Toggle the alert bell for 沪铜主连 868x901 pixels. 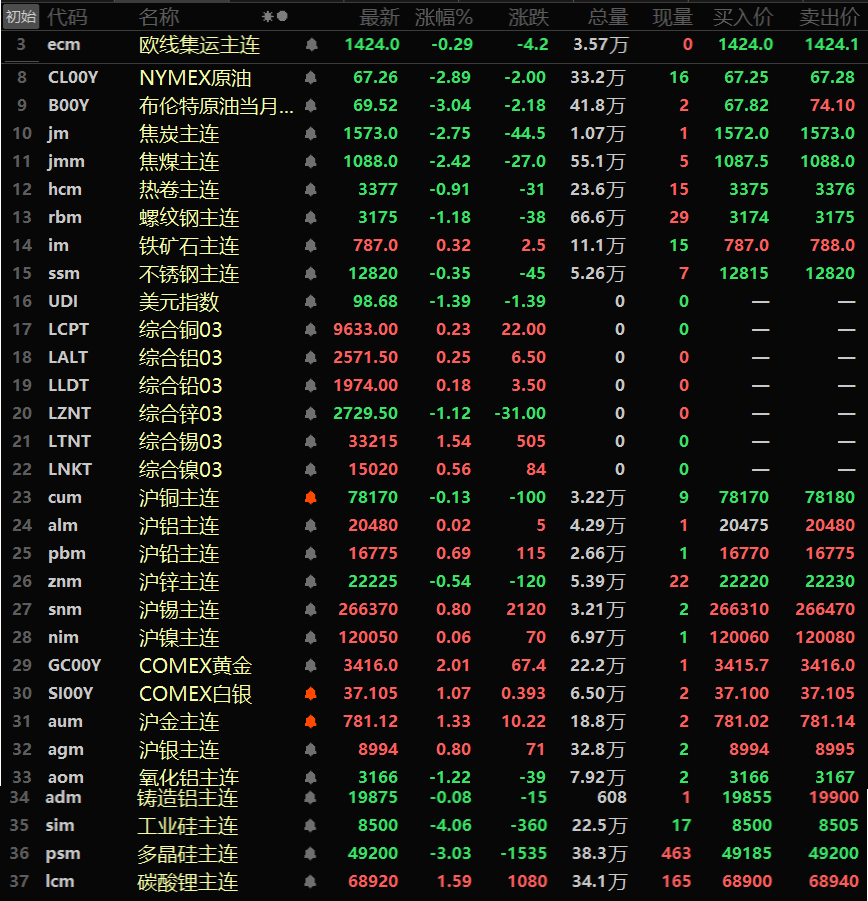coord(311,498)
